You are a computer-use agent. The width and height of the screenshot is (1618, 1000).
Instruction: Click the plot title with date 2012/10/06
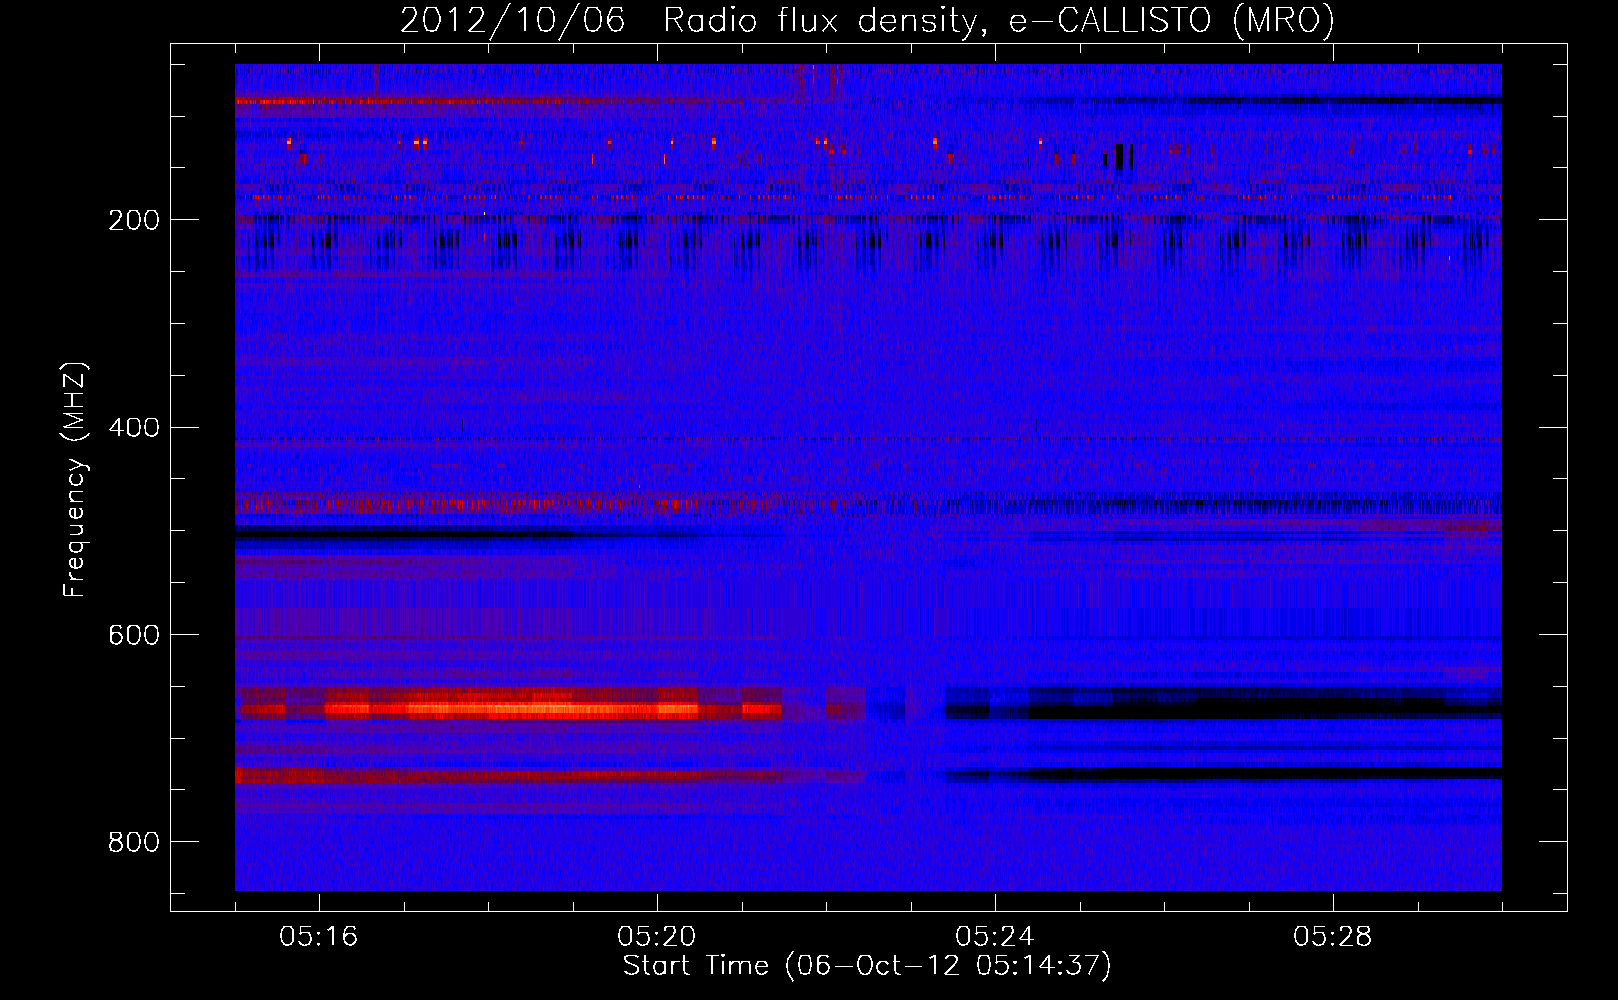(x=867, y=20)
